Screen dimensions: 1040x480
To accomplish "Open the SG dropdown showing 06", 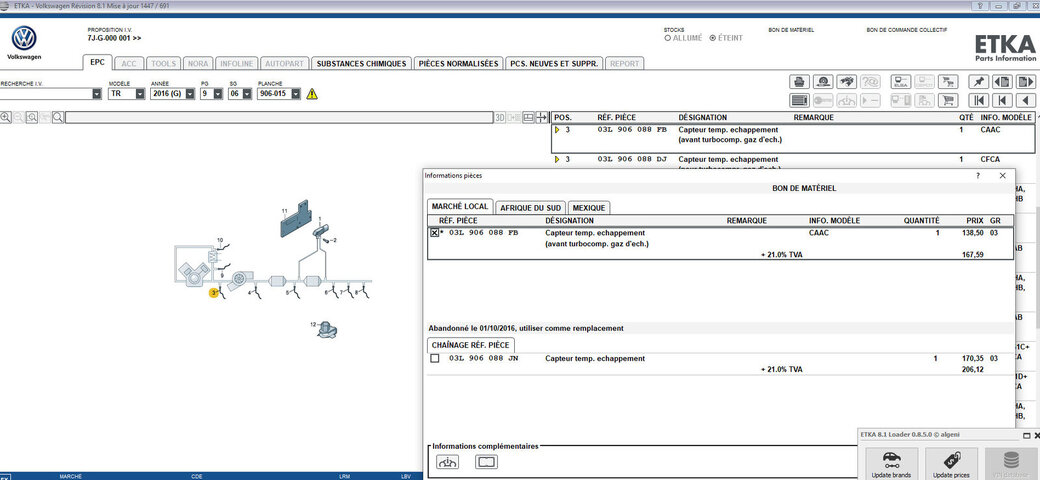I will 247,94.
